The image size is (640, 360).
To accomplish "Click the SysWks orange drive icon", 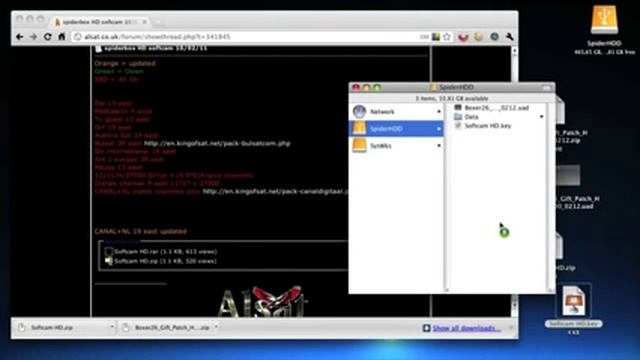I will pyautogui.click(x=360, y=145).
